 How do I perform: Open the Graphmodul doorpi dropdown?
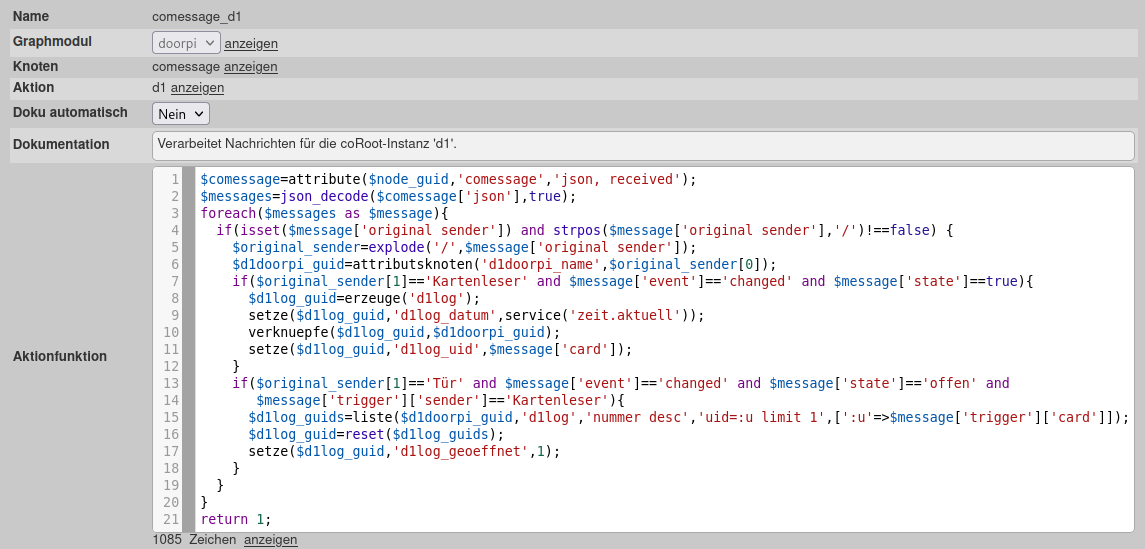[x=186, y=43]
